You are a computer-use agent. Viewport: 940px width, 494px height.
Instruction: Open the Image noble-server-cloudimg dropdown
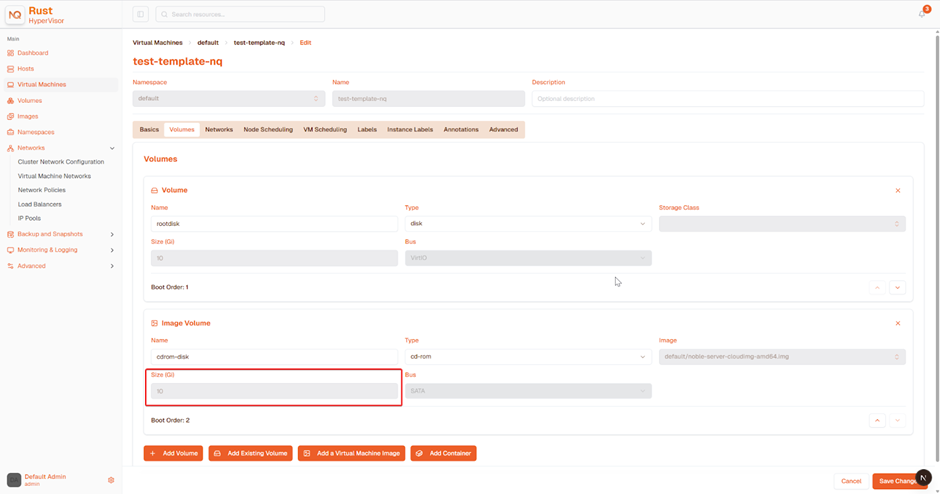pyautogui.click(x=782, y=357)
